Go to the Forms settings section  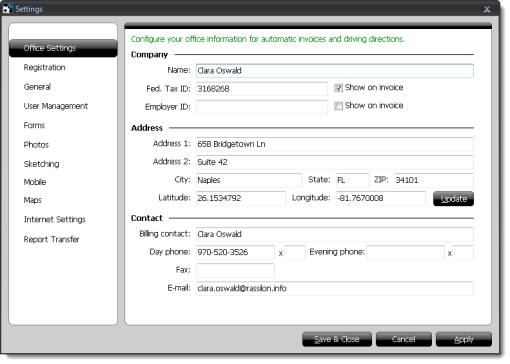click(x=34, y=125)
